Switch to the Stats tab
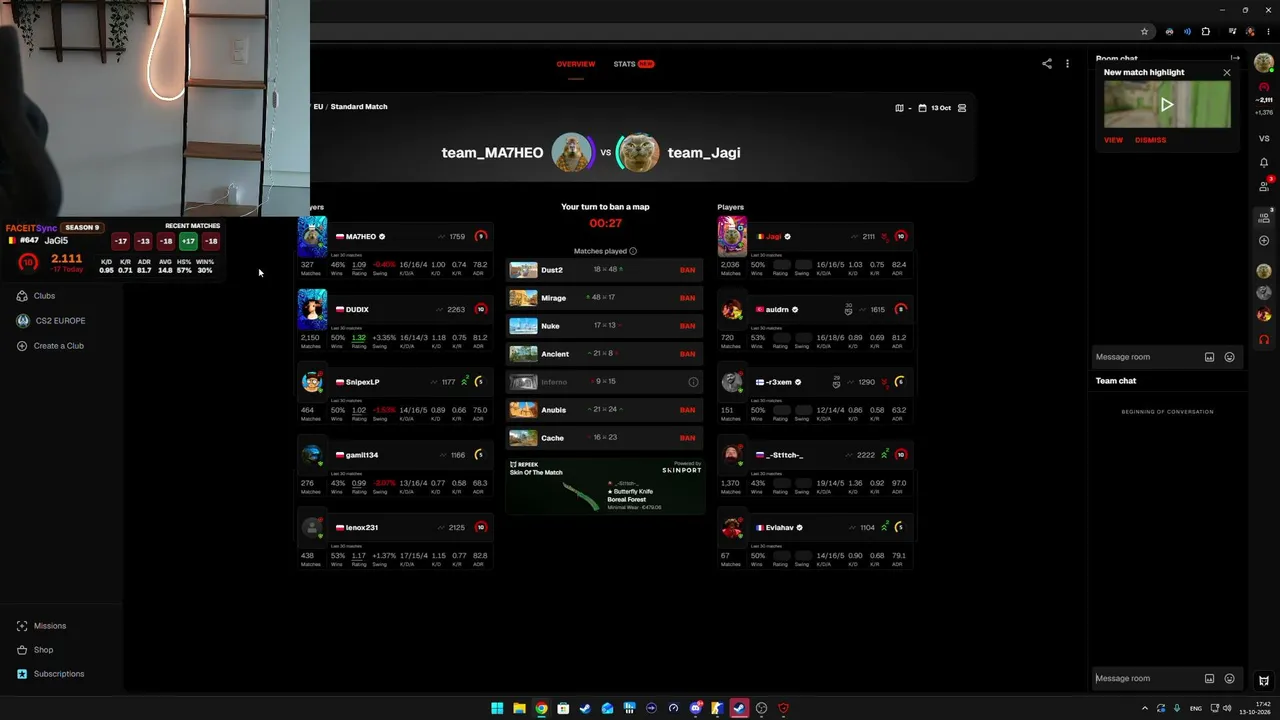 click(633, 64)
